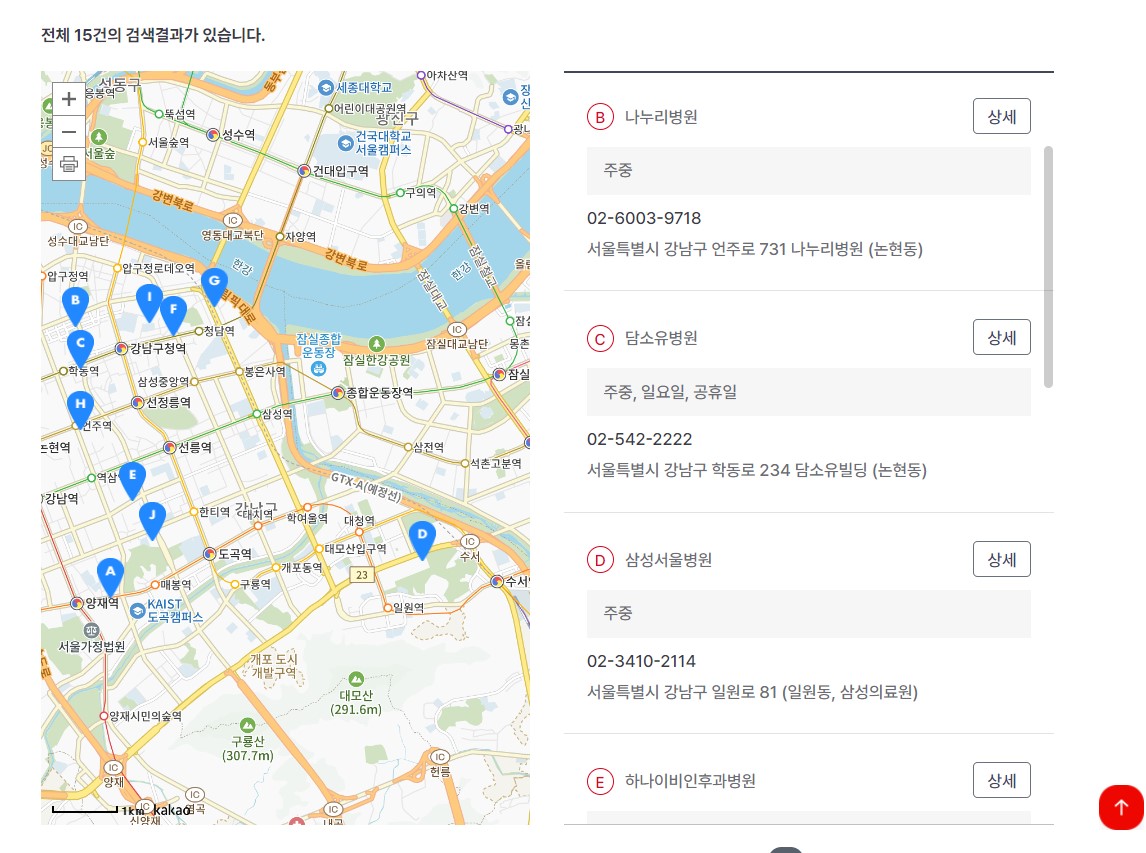1146x853 pixels.
Task: Click the print map icon
Action: click(x=68, y=165)
